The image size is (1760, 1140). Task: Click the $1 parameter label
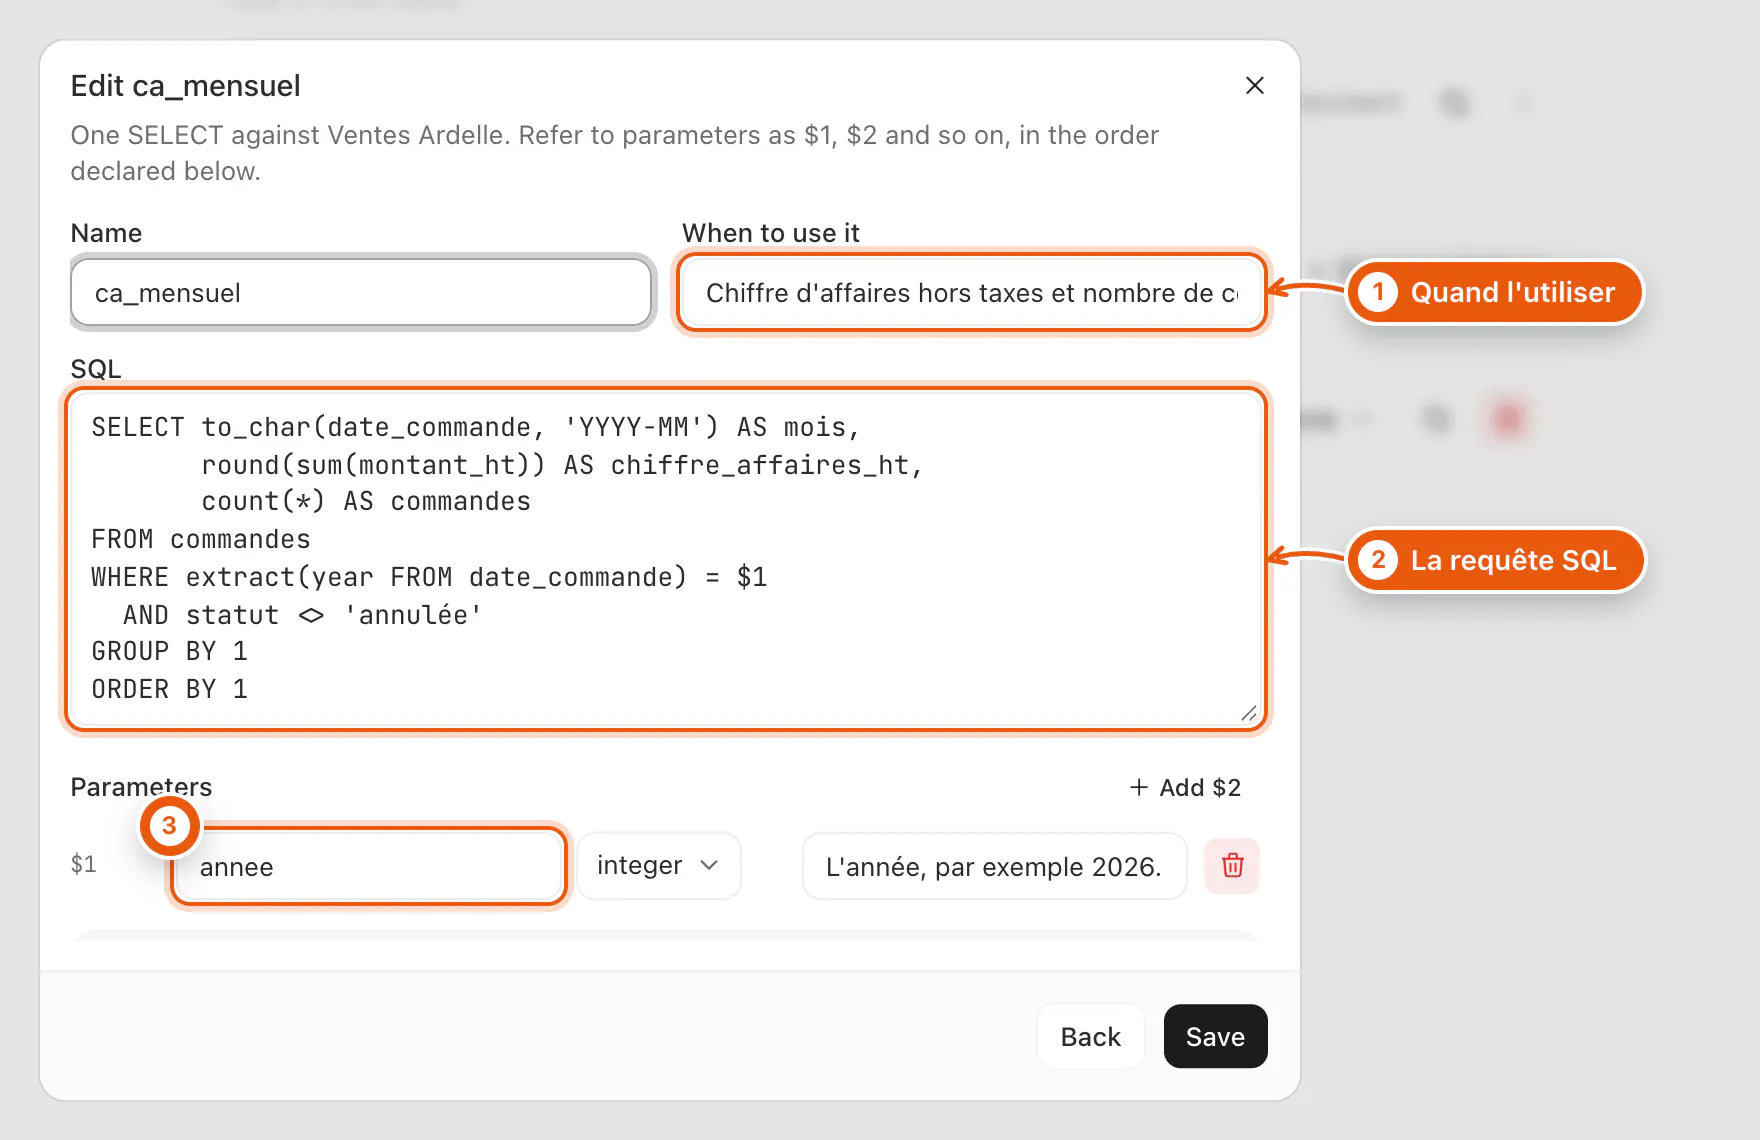[x=84, y=864]
